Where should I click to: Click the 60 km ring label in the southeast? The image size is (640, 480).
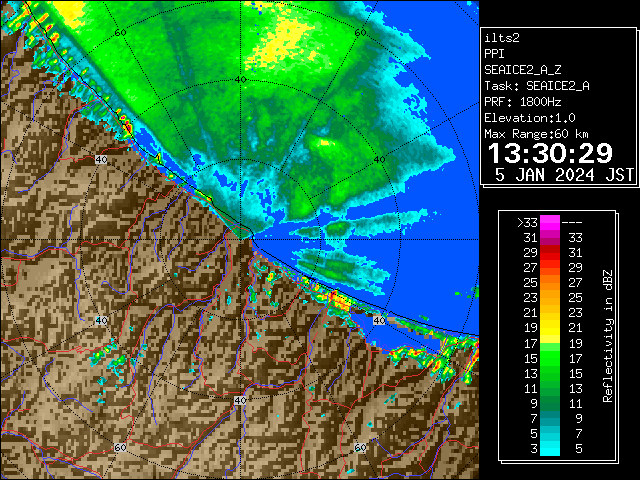pyautogui.click(x=360, y=448)
